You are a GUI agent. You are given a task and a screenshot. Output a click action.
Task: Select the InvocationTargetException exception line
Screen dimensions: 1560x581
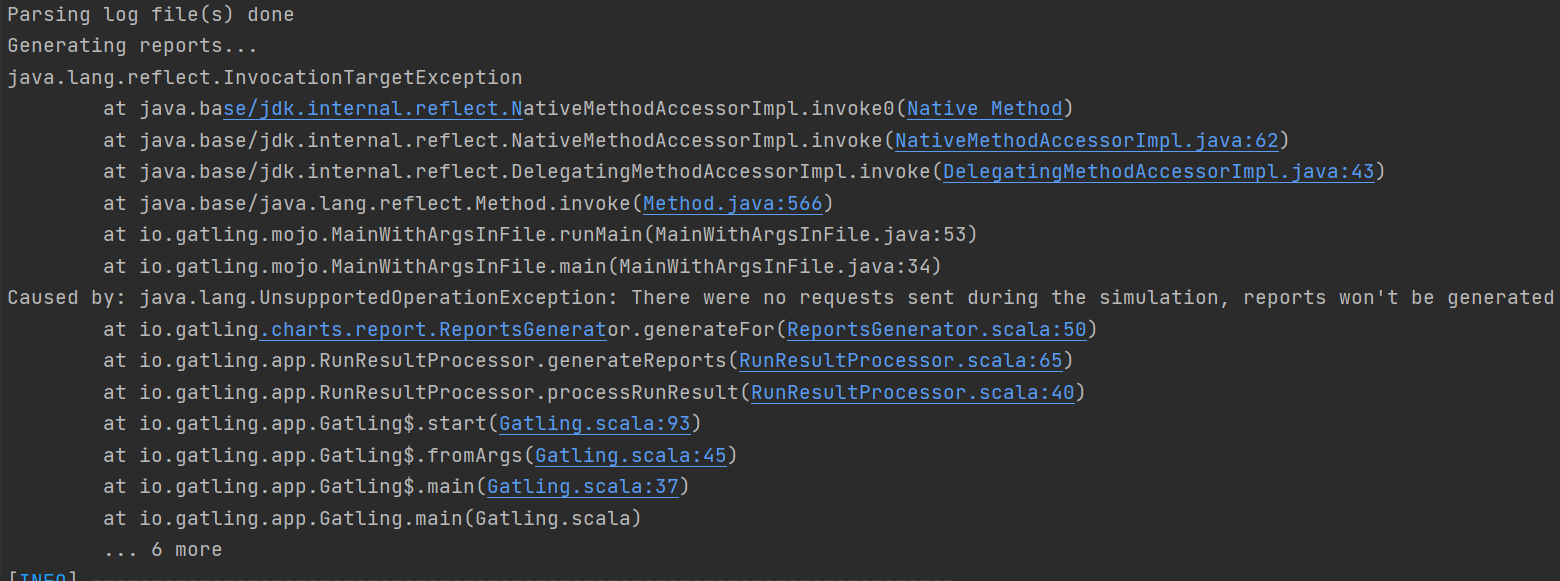[x=264, y=76]
